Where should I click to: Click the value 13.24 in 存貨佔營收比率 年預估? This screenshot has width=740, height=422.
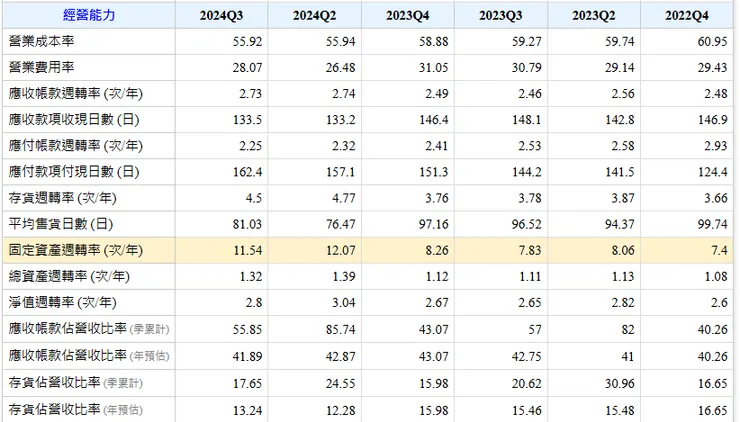click(247, 410)
